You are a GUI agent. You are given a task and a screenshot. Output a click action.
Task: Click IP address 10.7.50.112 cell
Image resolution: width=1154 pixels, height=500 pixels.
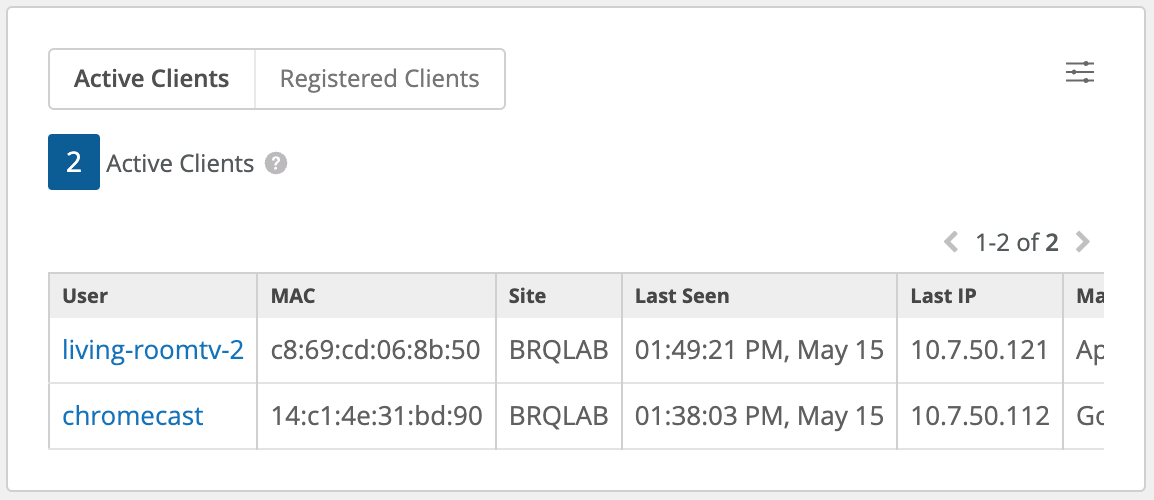tap(979, 415)
